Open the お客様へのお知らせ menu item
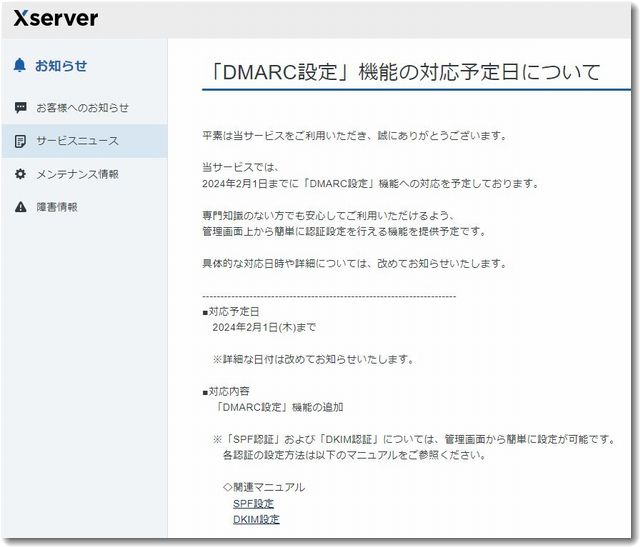Image resolution: width=640 pixels, height=547 pixels. (x=82, y=108)
